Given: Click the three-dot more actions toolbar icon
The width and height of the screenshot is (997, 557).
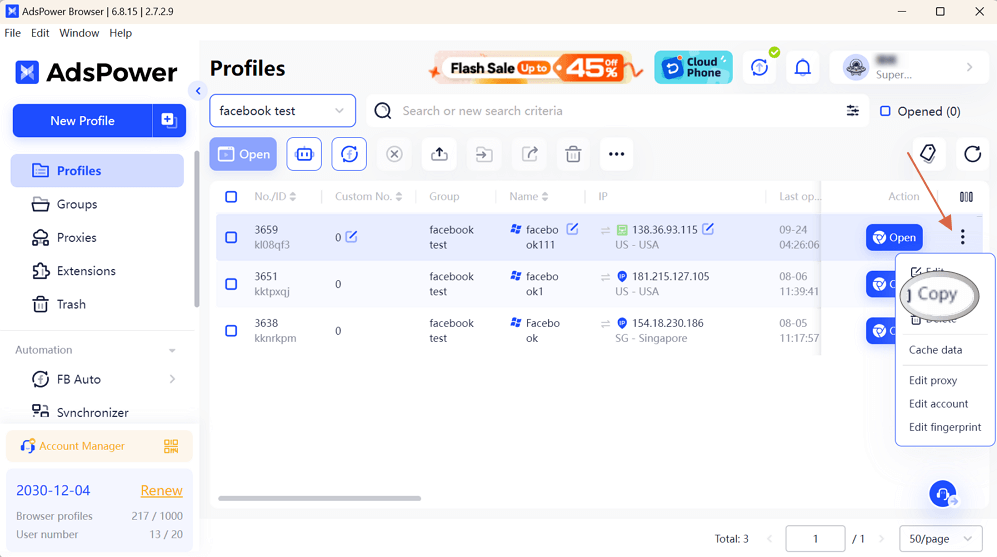Looking at the screenshot, I should click(616, 154).
